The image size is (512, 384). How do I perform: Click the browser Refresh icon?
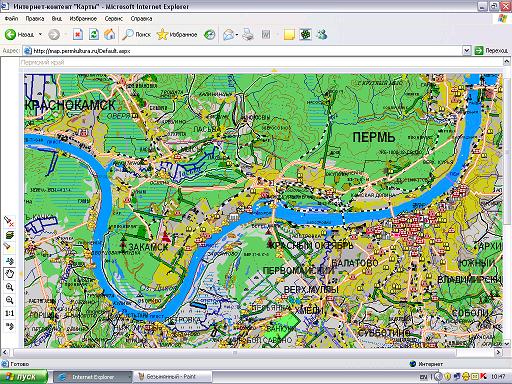point(94,34)
